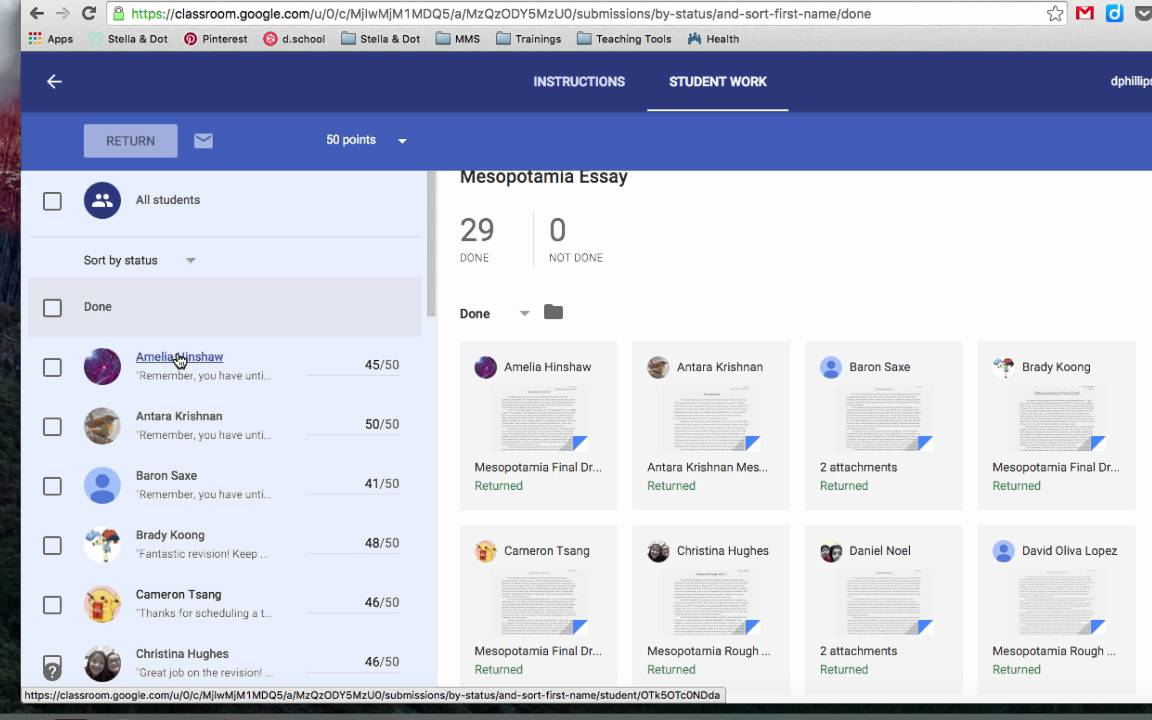Click the RETURN button
This screenshot has width=1152, height=720.
130,140
